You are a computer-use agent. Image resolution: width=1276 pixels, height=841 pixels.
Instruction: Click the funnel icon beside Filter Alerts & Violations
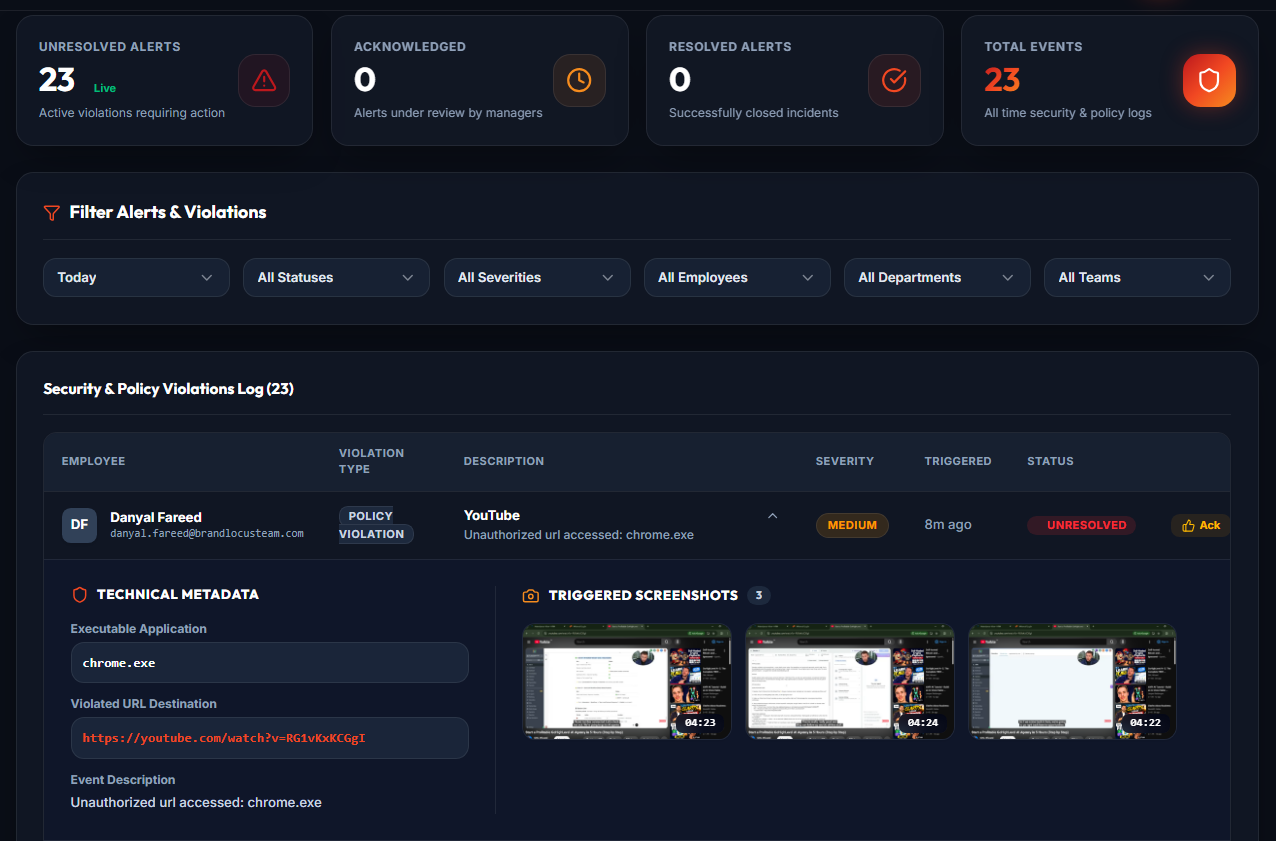pyautogui.click(x=52, y=212)
